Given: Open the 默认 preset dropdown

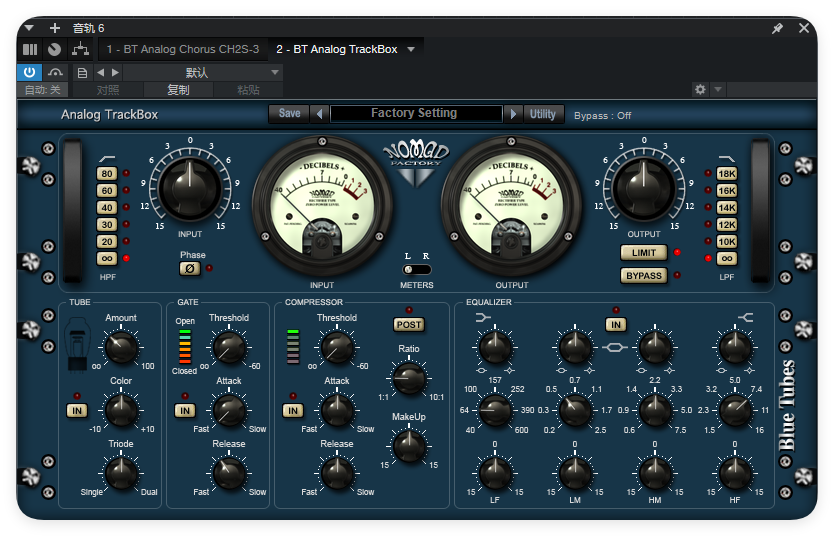Looking at the screenshot, I should (202, 72).
